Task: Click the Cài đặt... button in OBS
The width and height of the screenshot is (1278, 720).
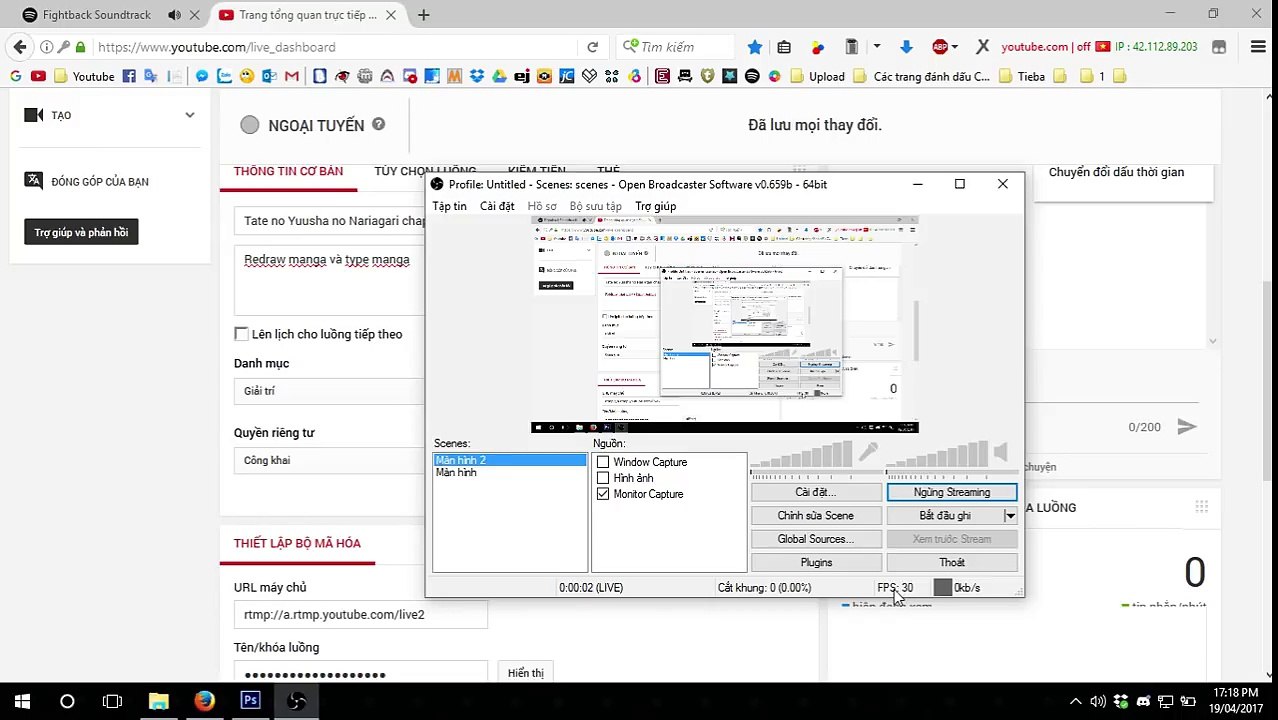Action: pyautogui.click(x=816, y=492)
